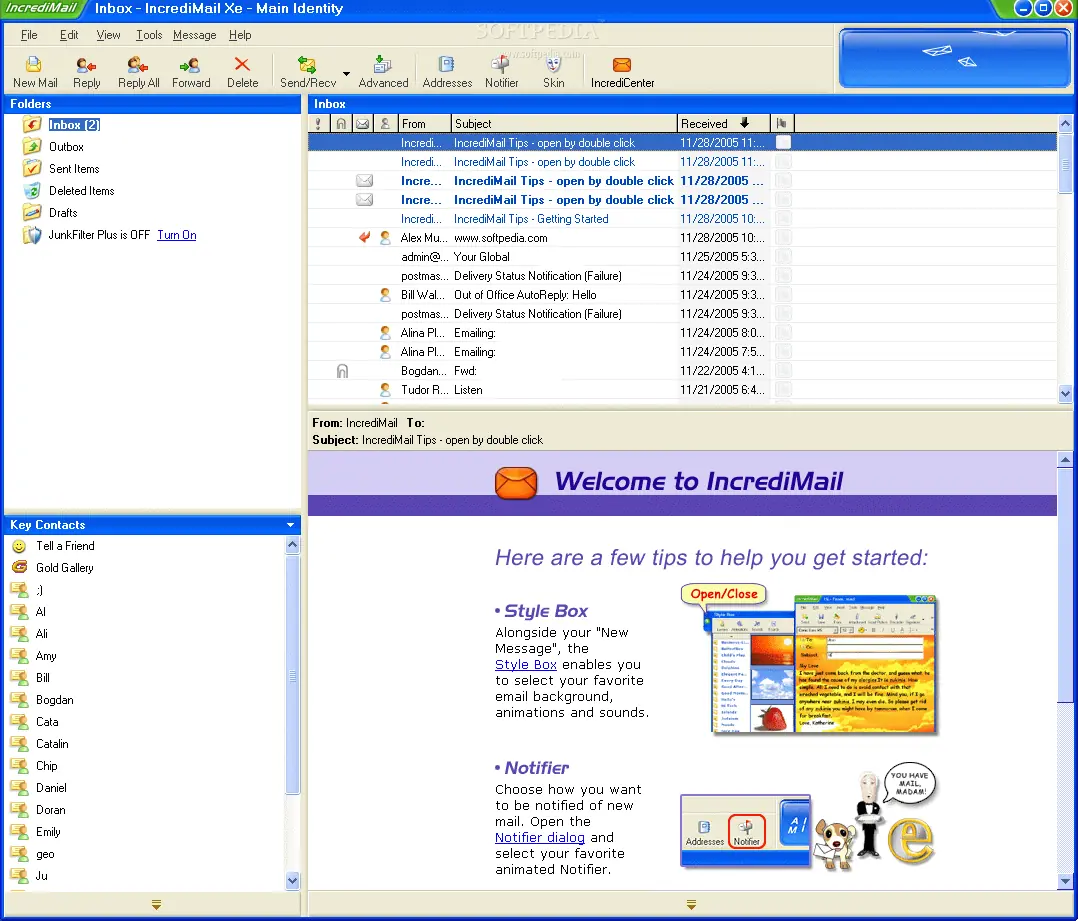The image size is (1078, 921).
Task: Toggle flag on www.softpedia.com message
Action: click(783, 238)
